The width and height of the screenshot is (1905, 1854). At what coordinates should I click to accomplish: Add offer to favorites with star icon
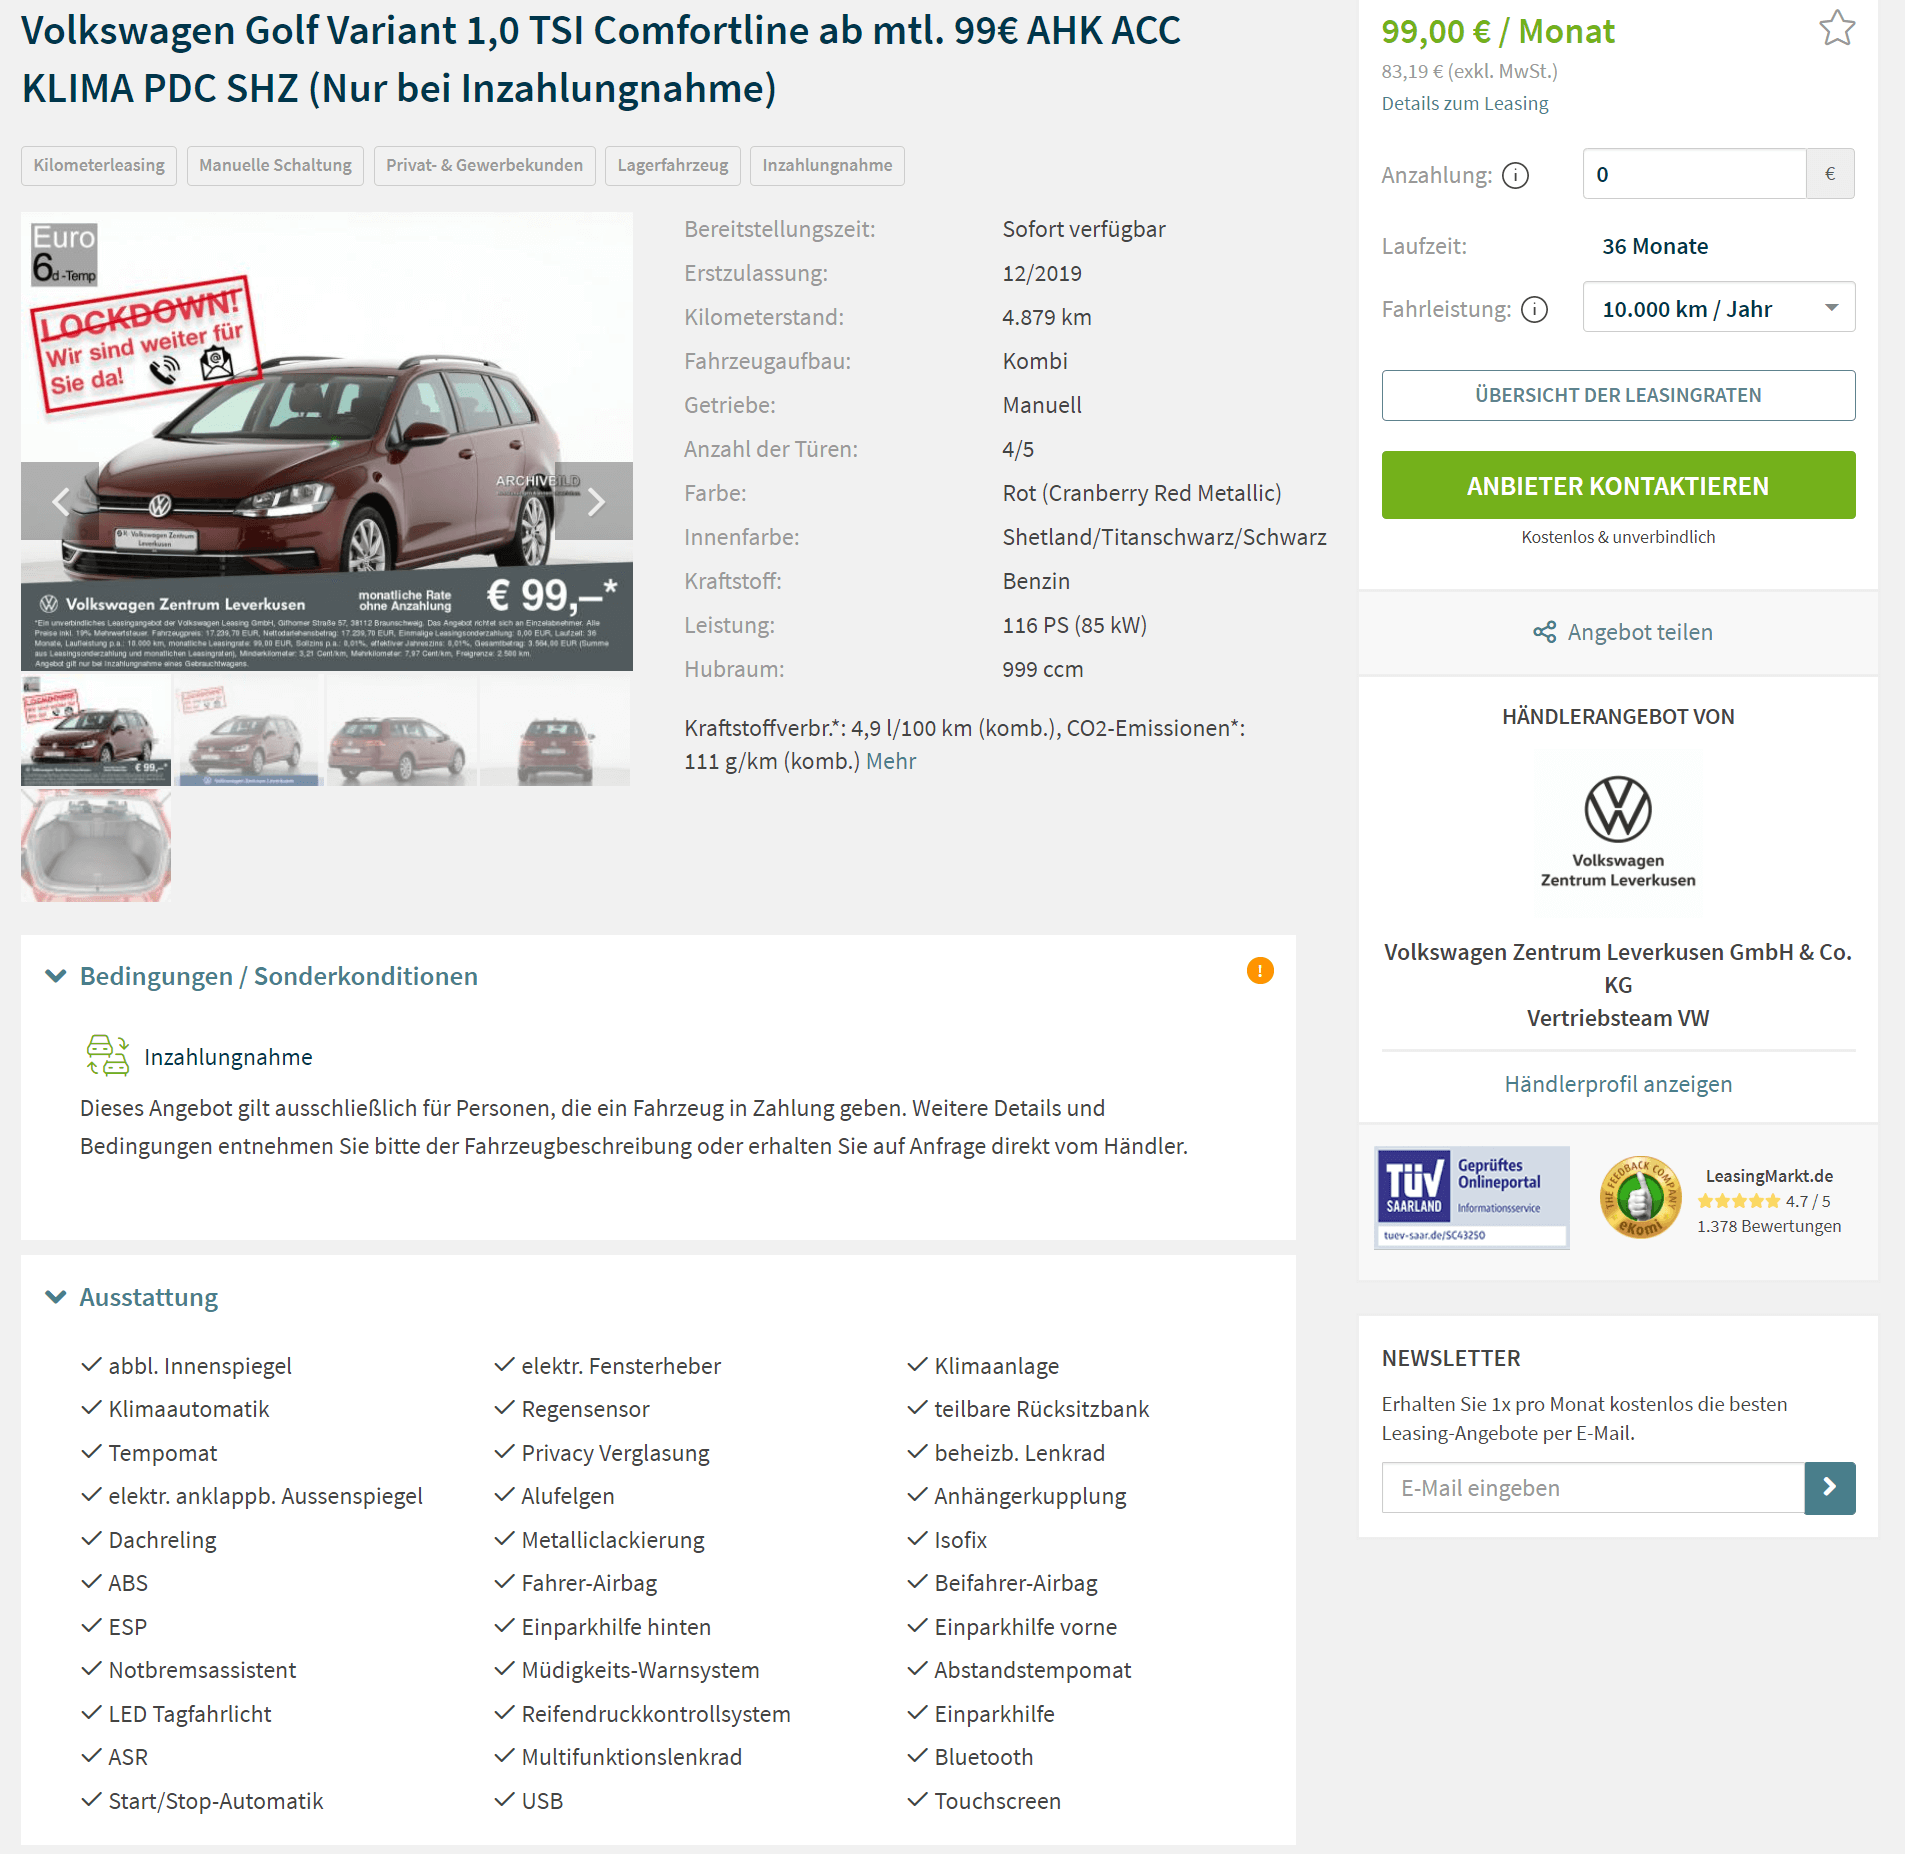(x=1836, y=28)
